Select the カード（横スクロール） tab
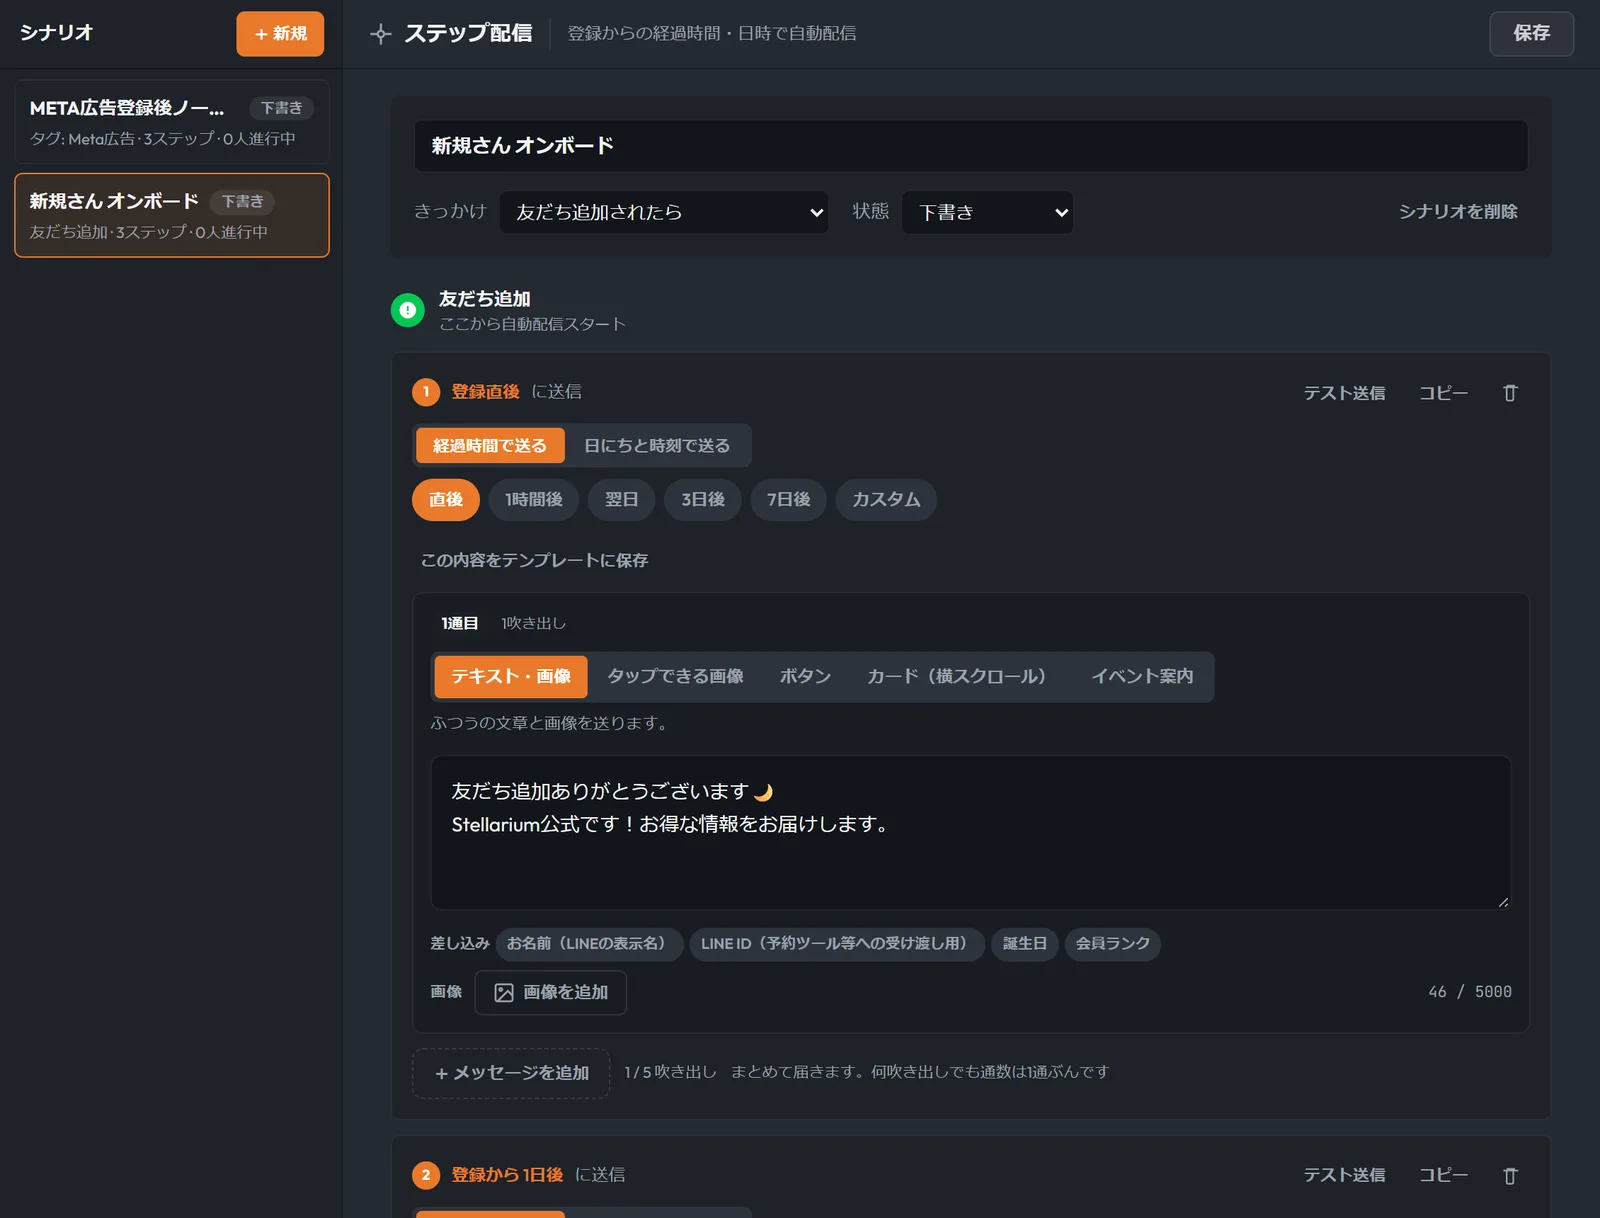 click(x=961, y=677)
